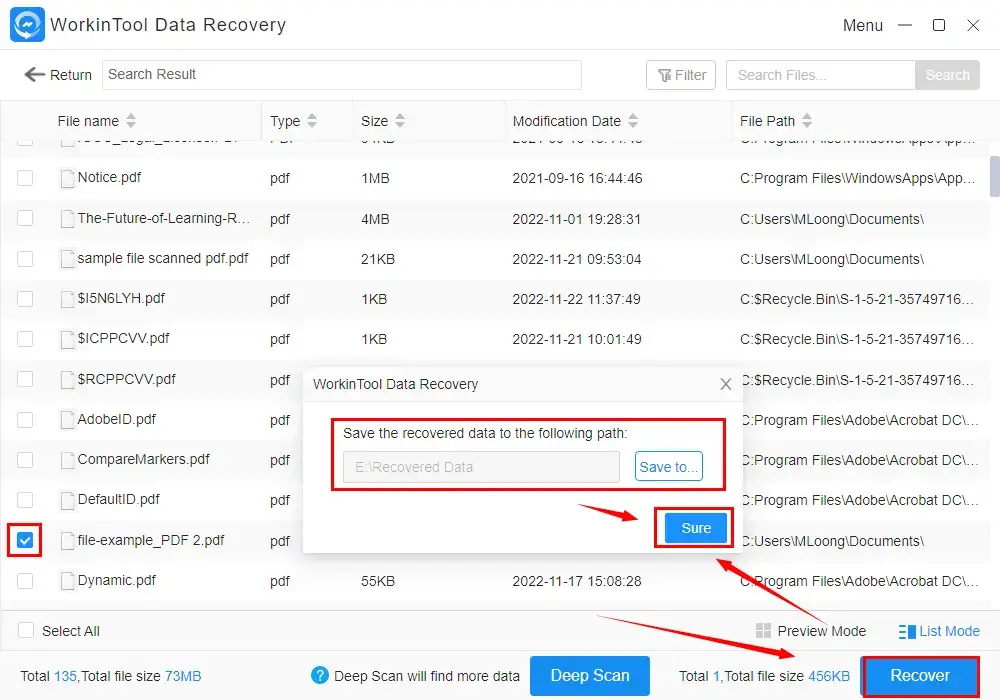Click the '21KB' size cell

[378, 259]
